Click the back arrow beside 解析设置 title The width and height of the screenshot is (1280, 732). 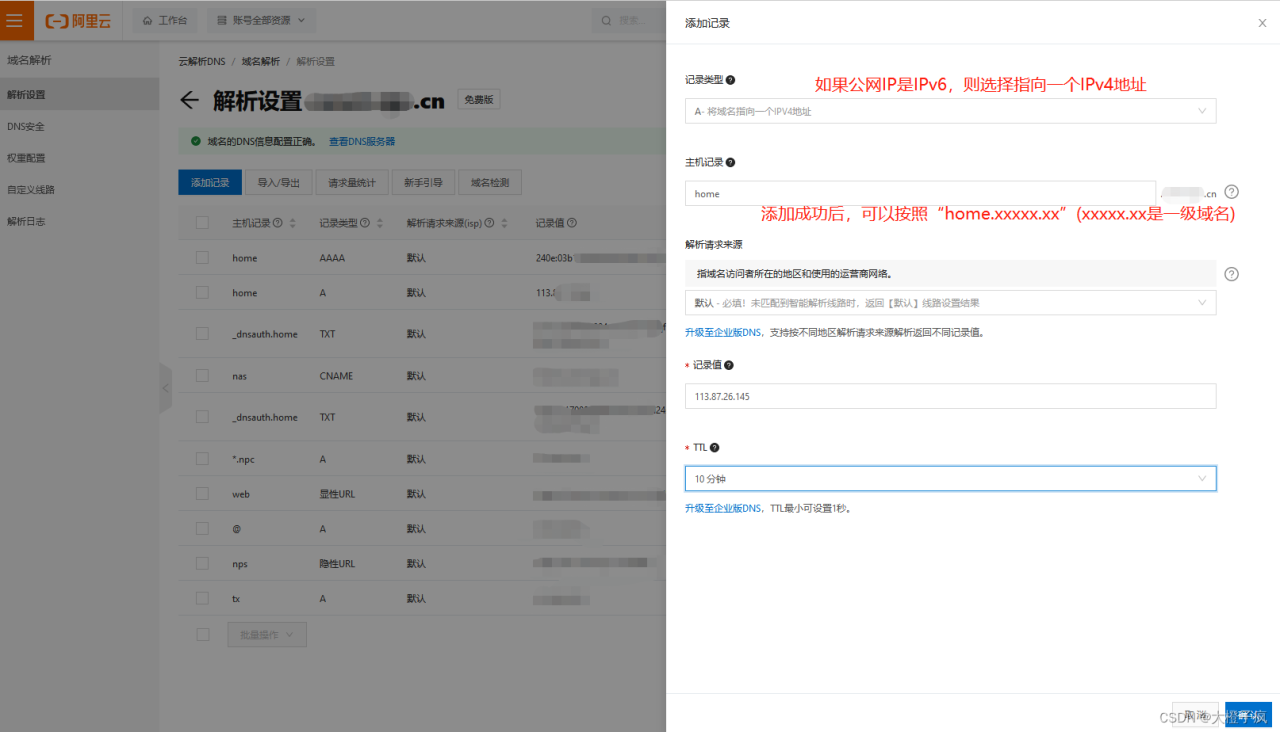tap(191, 99)
